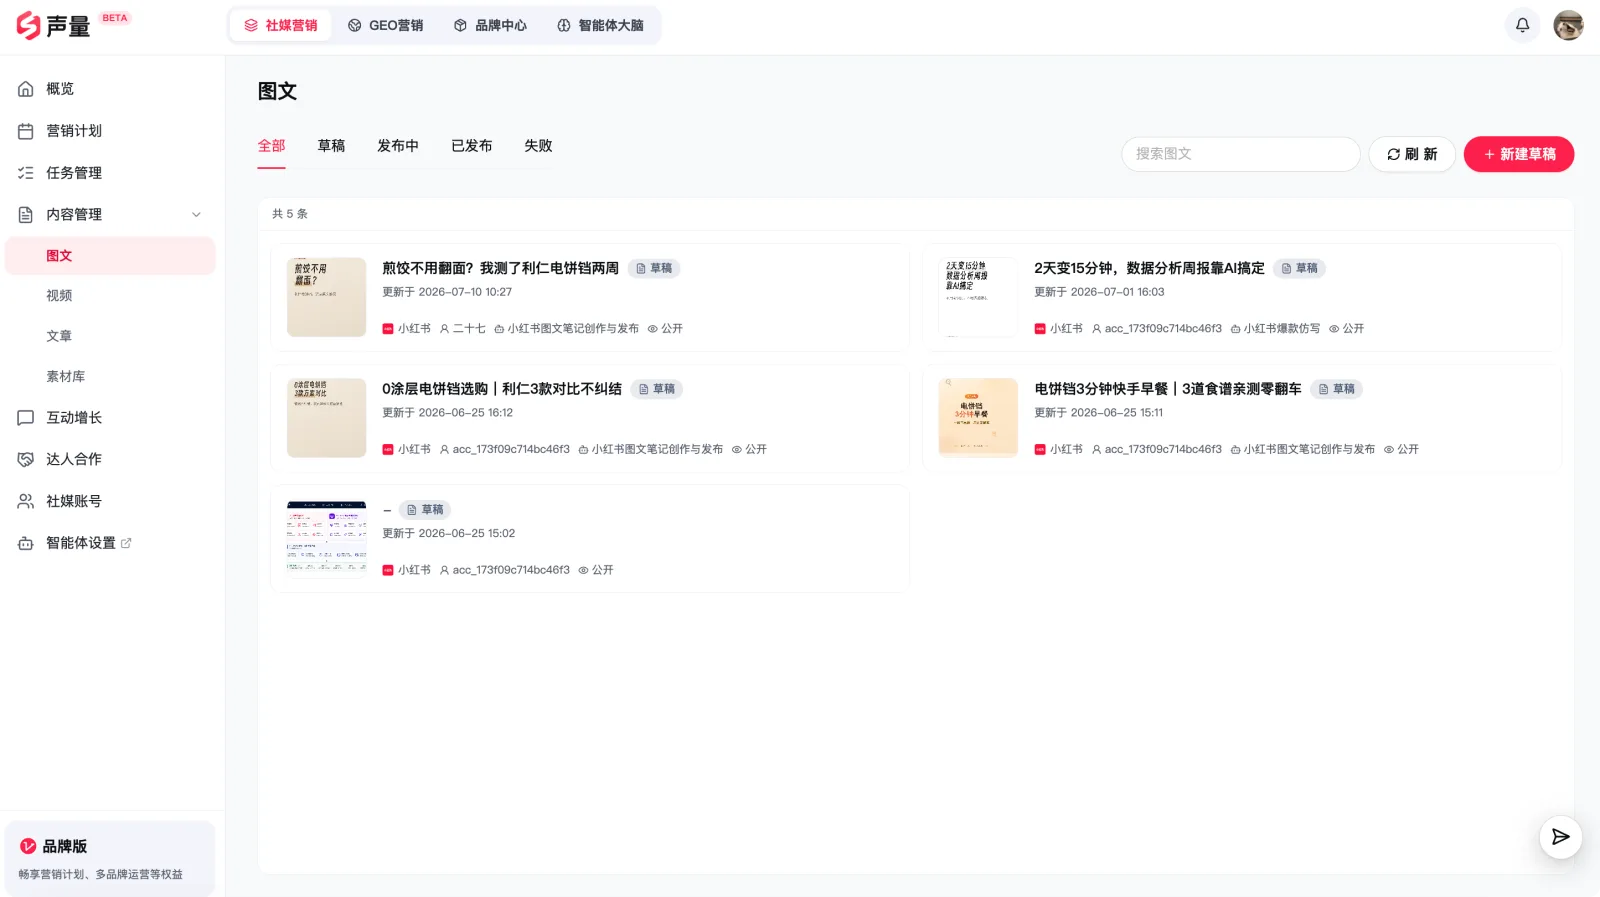Image resolution: width=1600 pixels, height=897 pixels.
Task: Click the 概览 home icon in sidebar
Action: (26, 89)
